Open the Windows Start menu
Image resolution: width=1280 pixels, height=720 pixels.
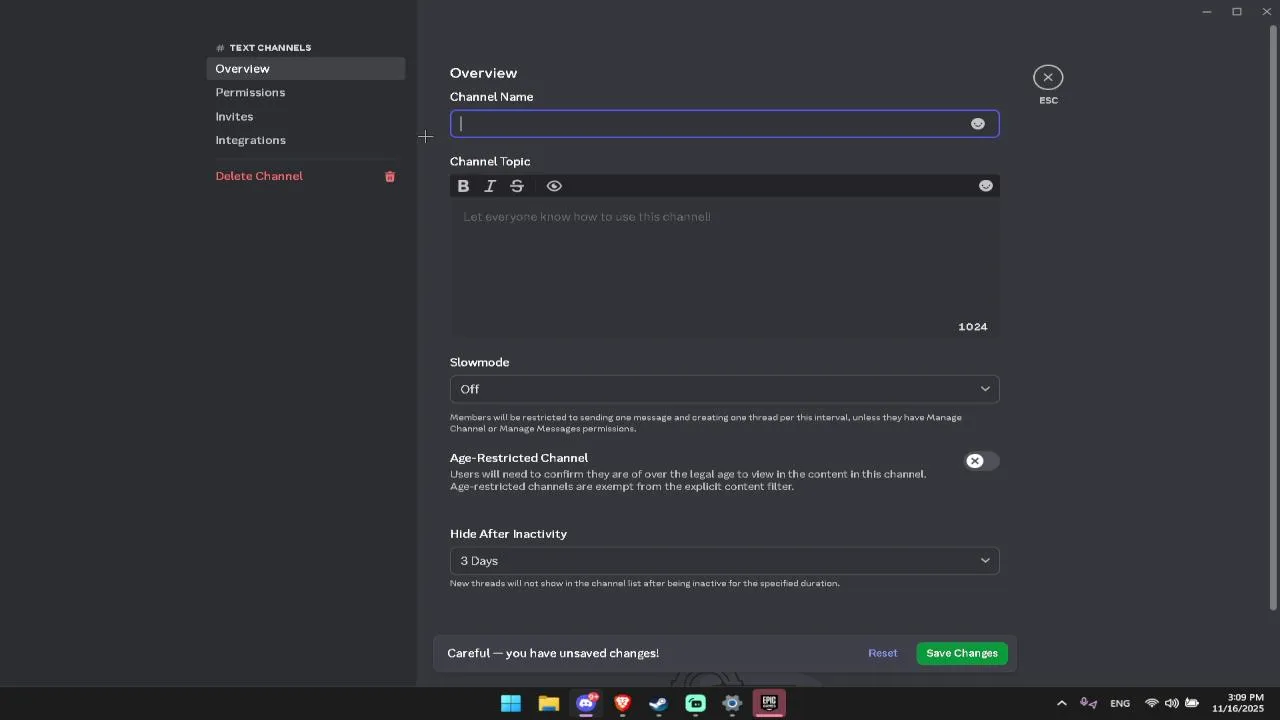[511, 703]
